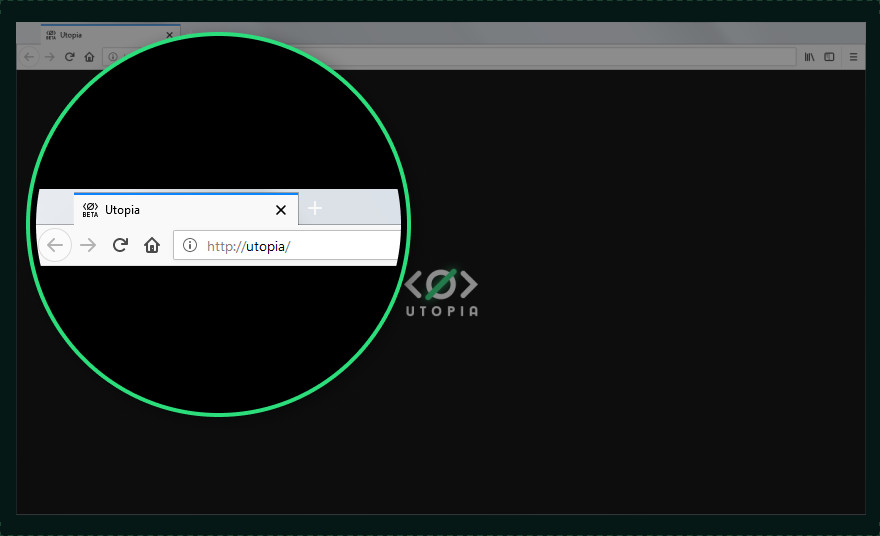Open the Library icon in the dimmed toolbar
Screen dimensions: 880x536
pos(809,57)
